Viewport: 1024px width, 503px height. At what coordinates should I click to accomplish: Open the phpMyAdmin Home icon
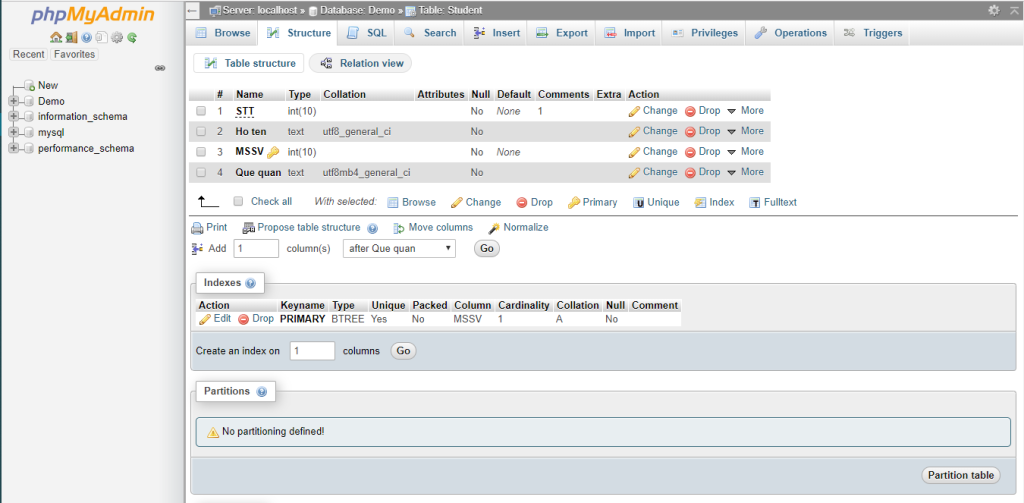[x=56, y=38]
